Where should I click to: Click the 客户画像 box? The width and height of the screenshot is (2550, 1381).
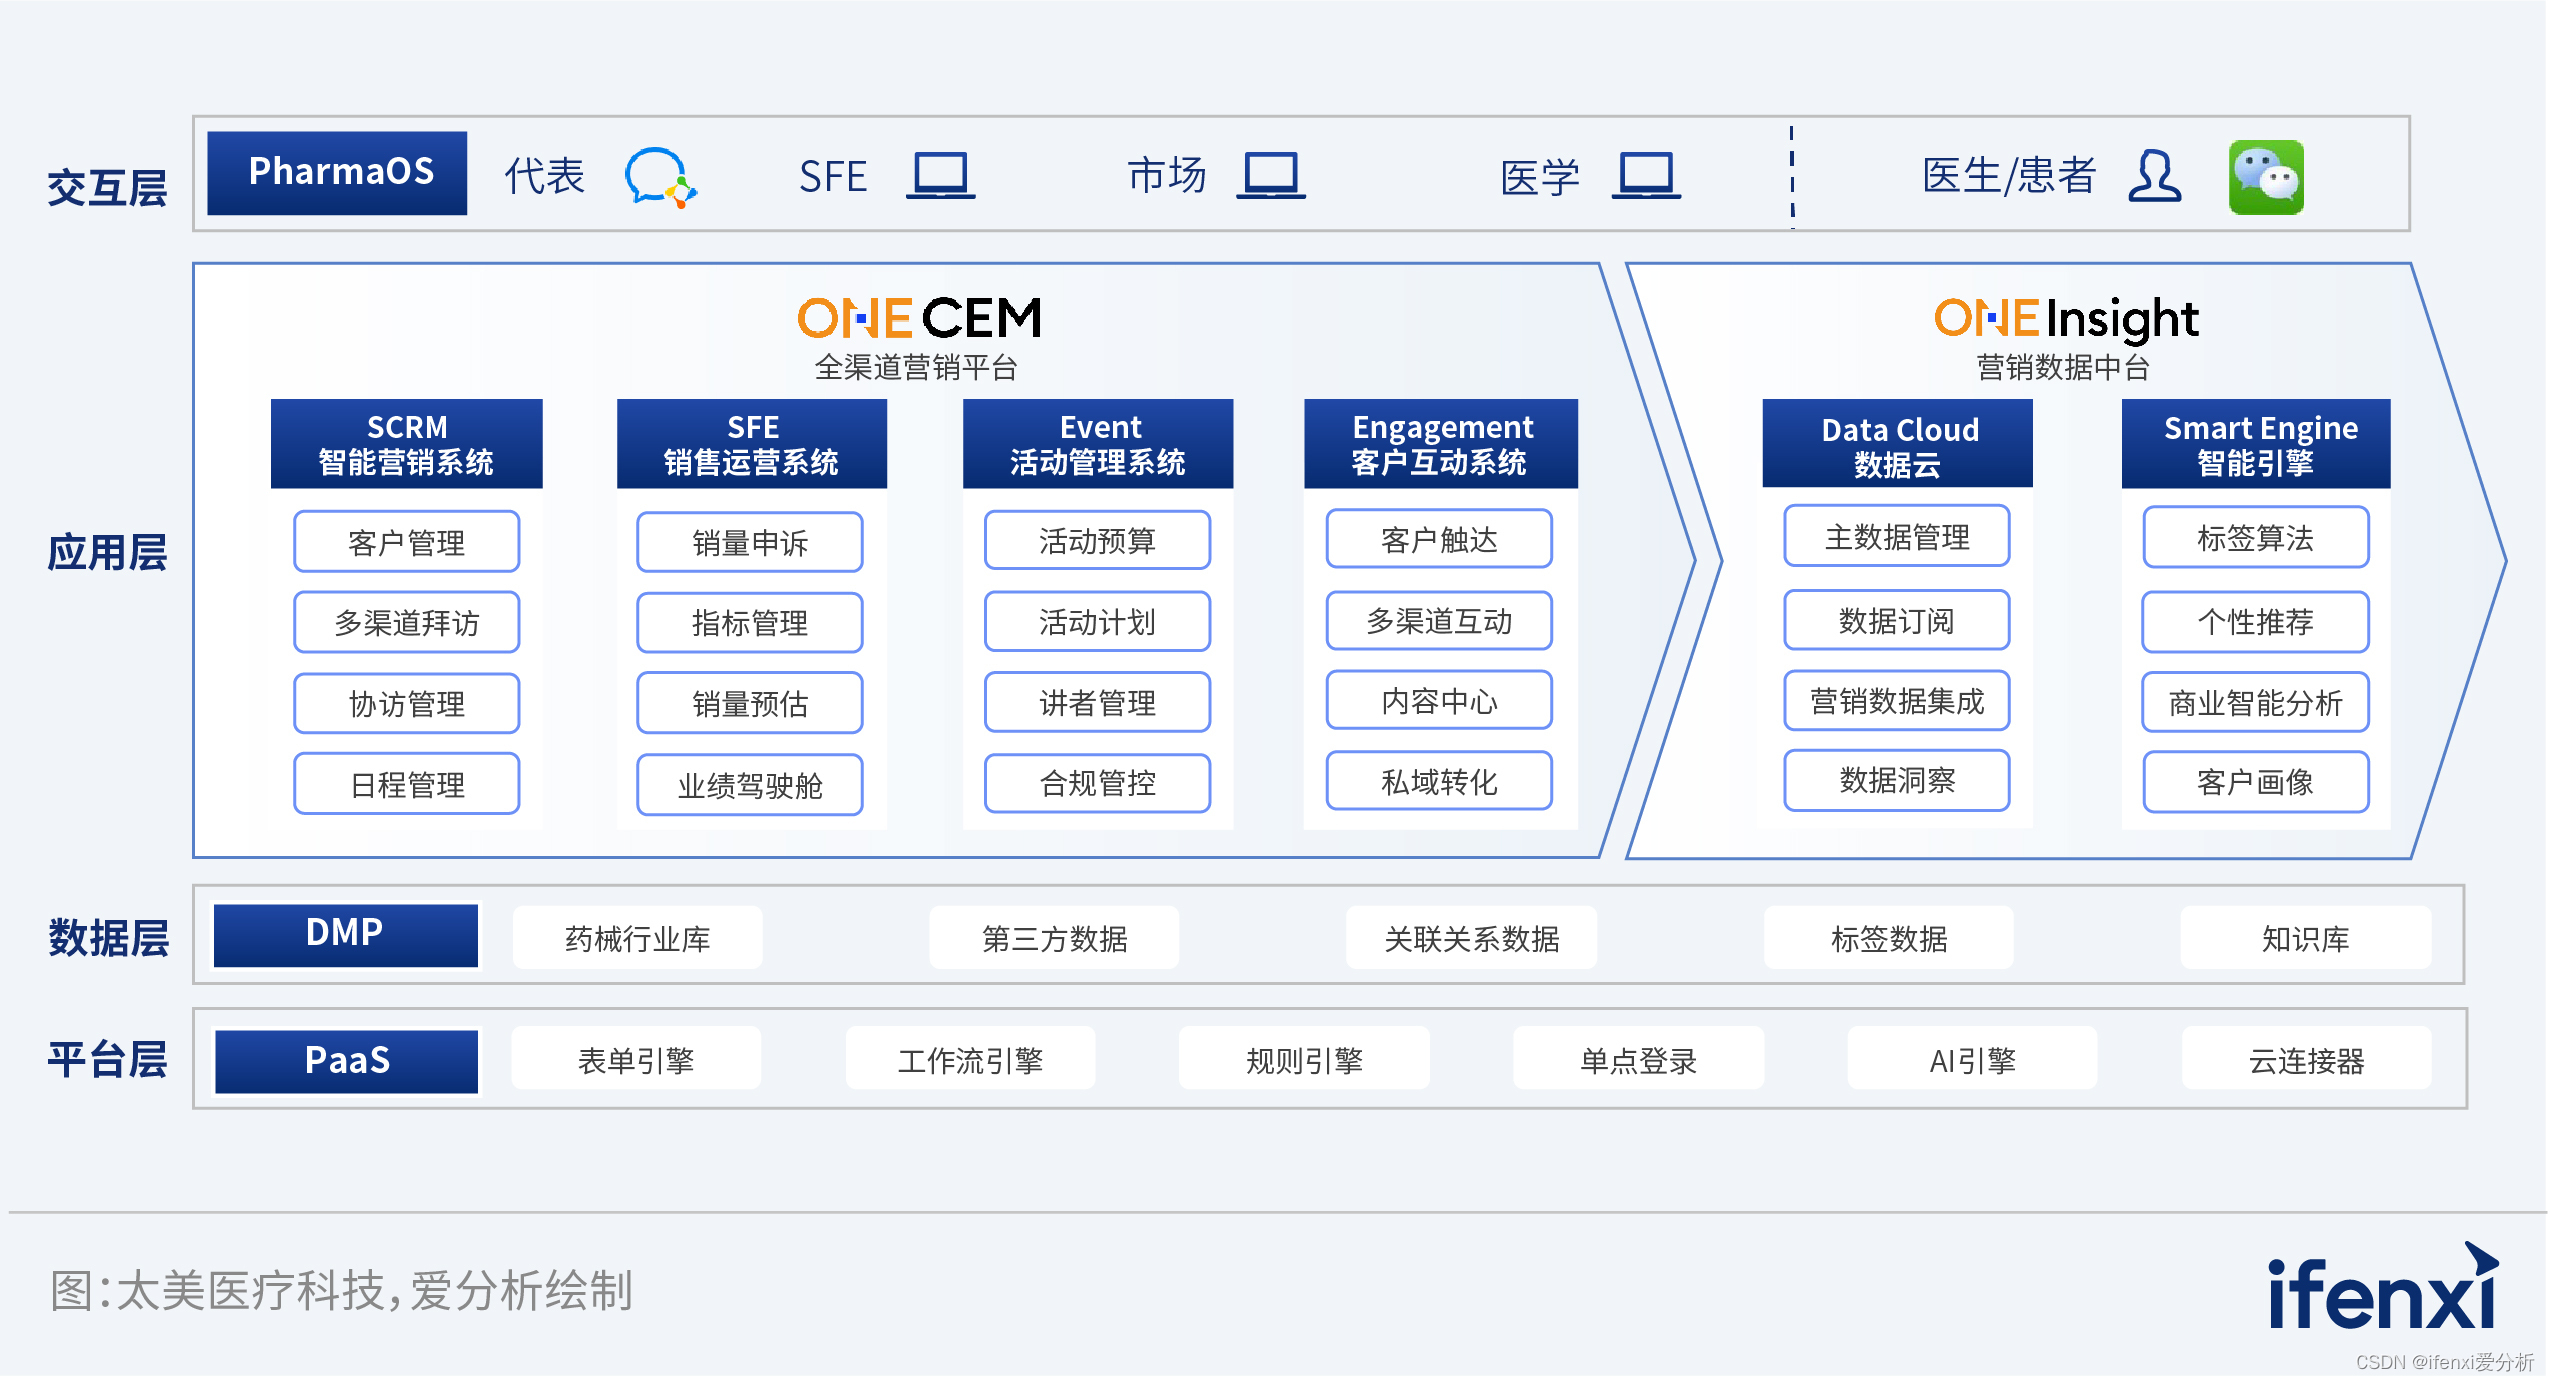click(2255, 782)
